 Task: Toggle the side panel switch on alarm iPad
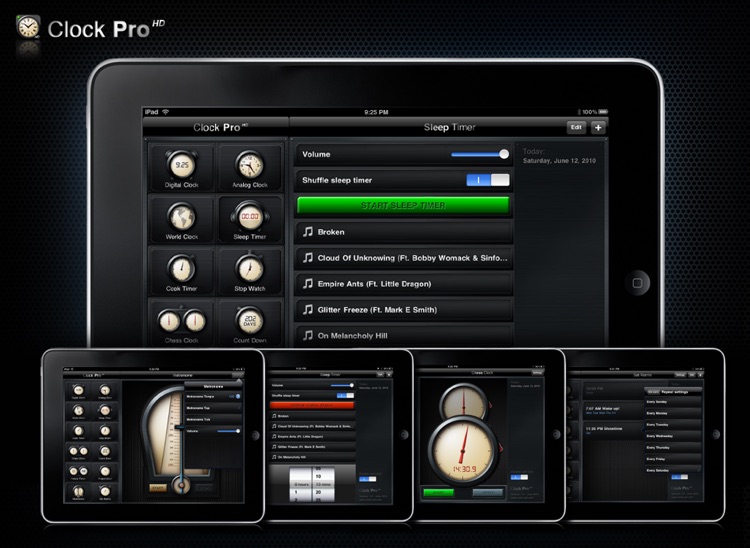[680, 477]
